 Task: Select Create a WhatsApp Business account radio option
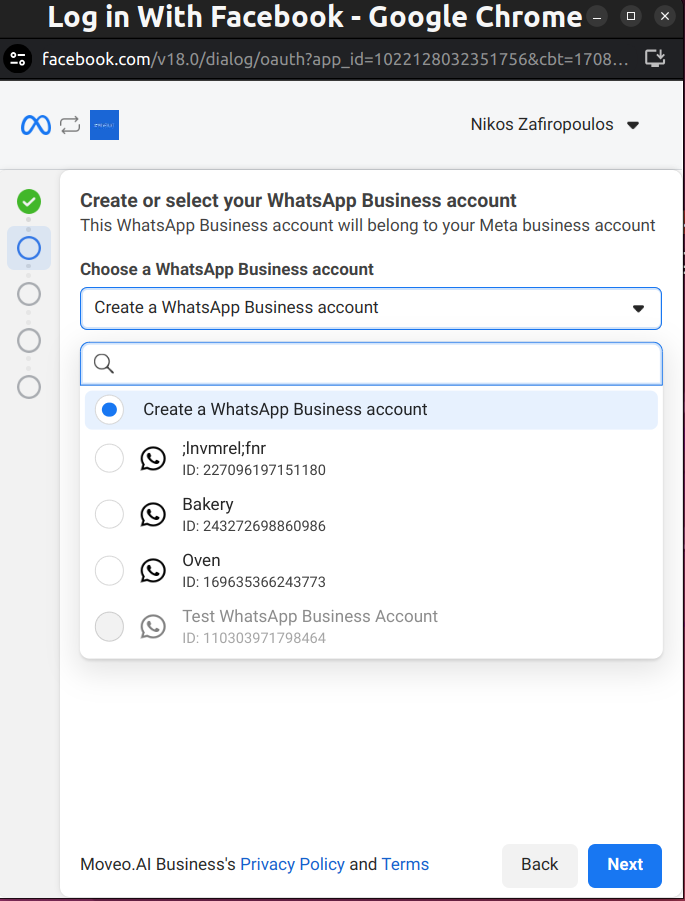(x=110, y=409)
